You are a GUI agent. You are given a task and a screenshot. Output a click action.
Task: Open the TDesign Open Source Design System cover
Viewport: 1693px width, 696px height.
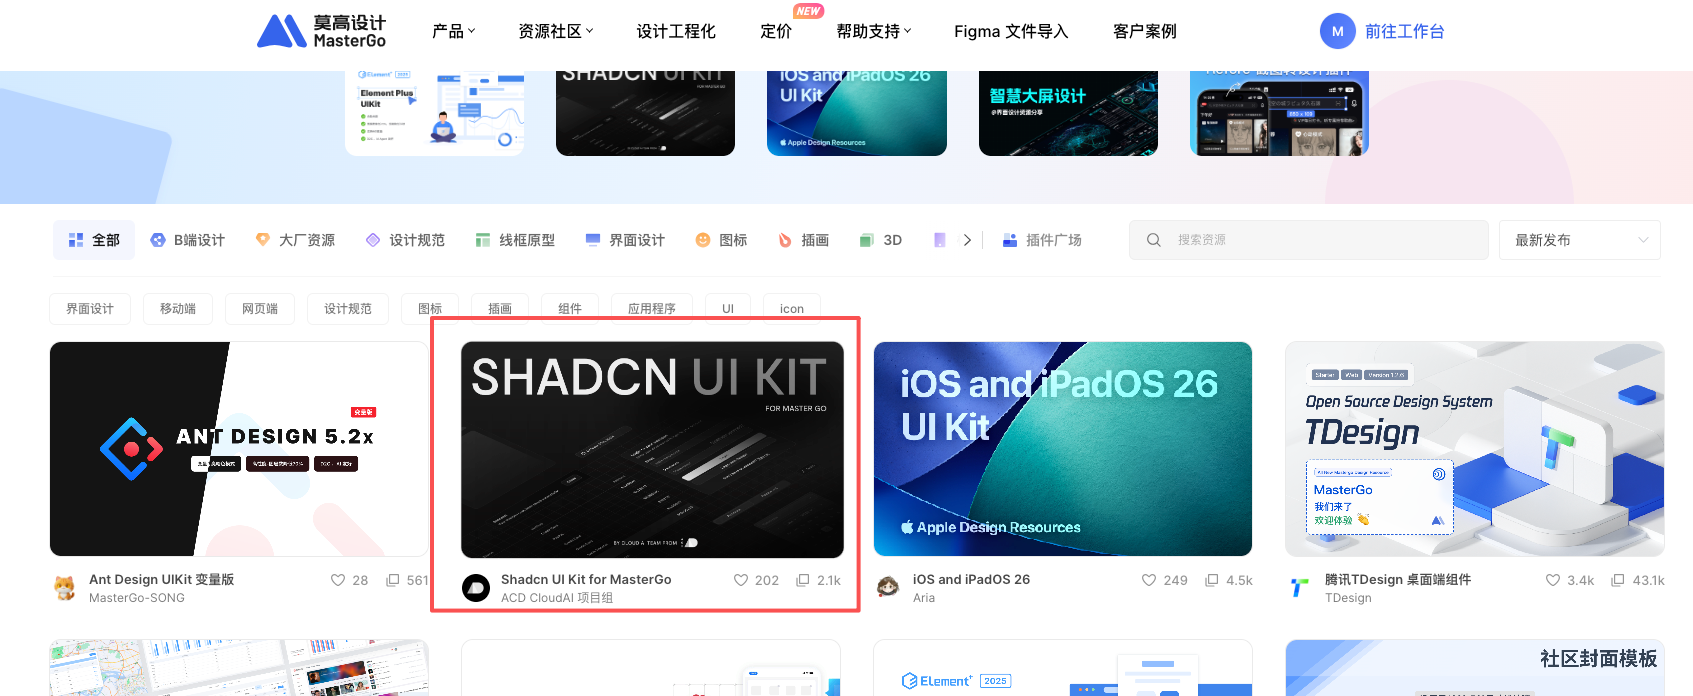point(1475,449)
